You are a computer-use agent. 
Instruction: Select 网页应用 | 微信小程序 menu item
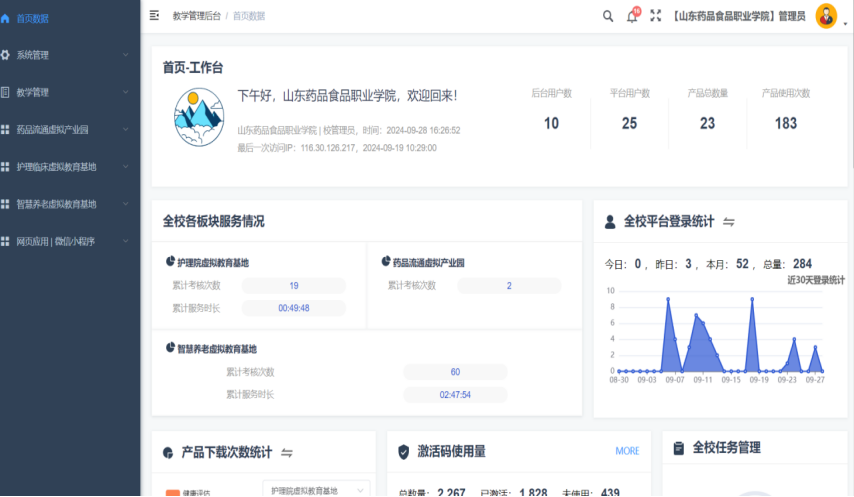click(x=60, y=241)
